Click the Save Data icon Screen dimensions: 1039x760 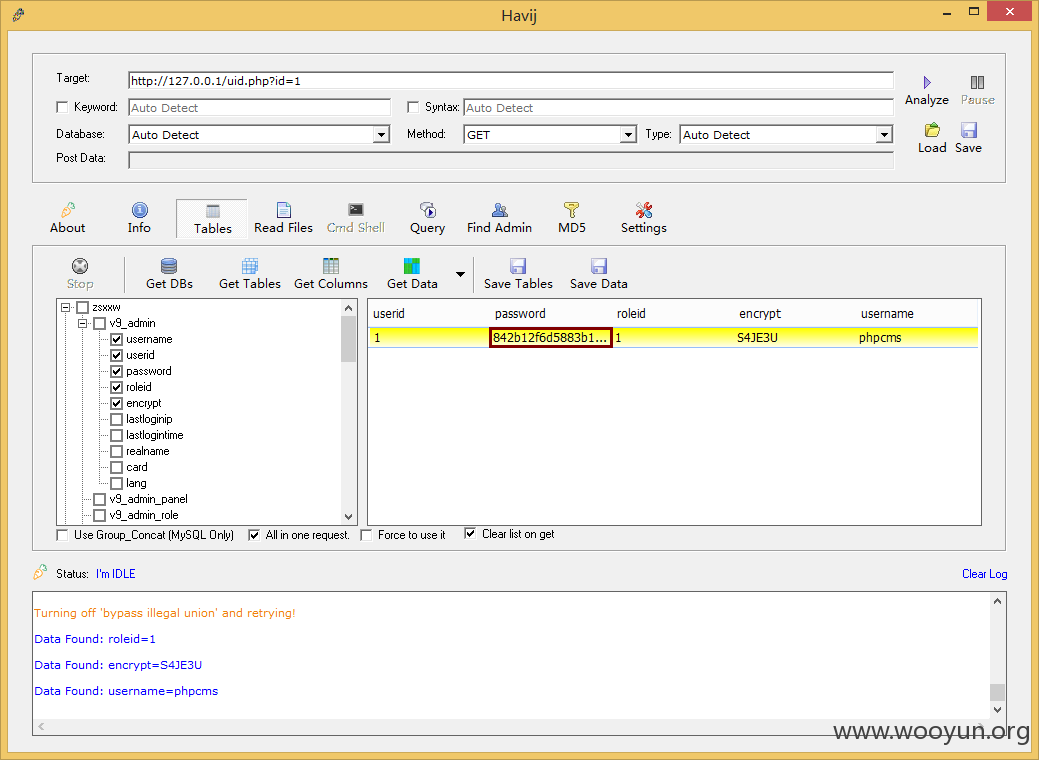tap(599, 266)
